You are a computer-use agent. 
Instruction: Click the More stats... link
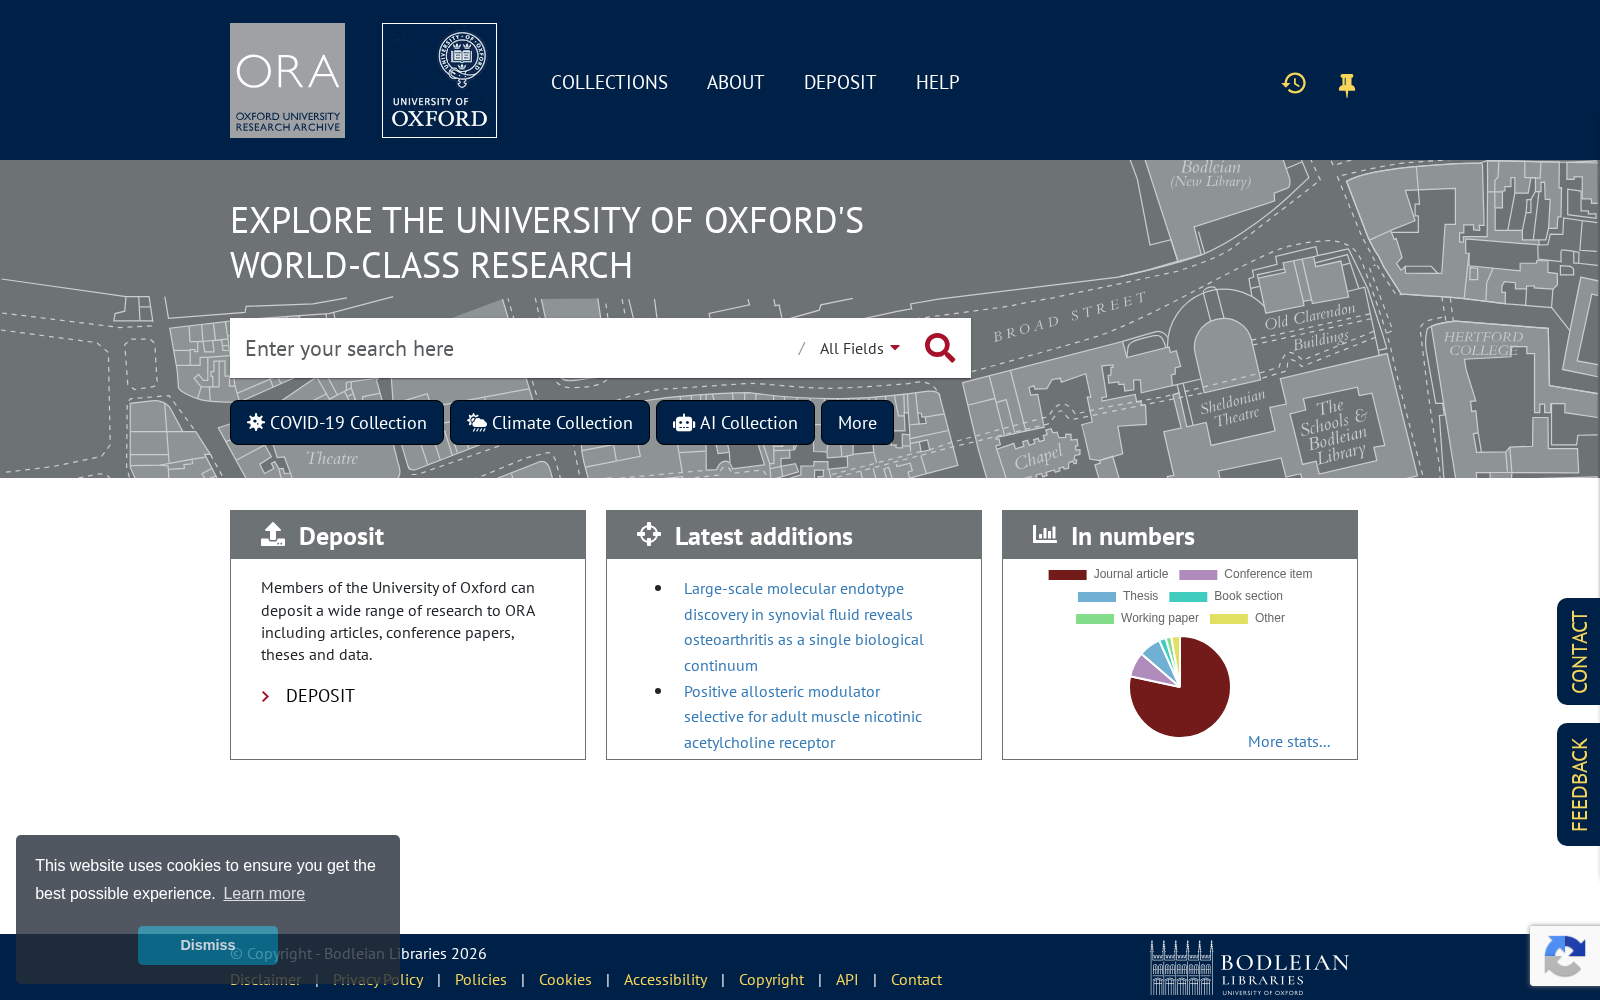coord(1289,741)
